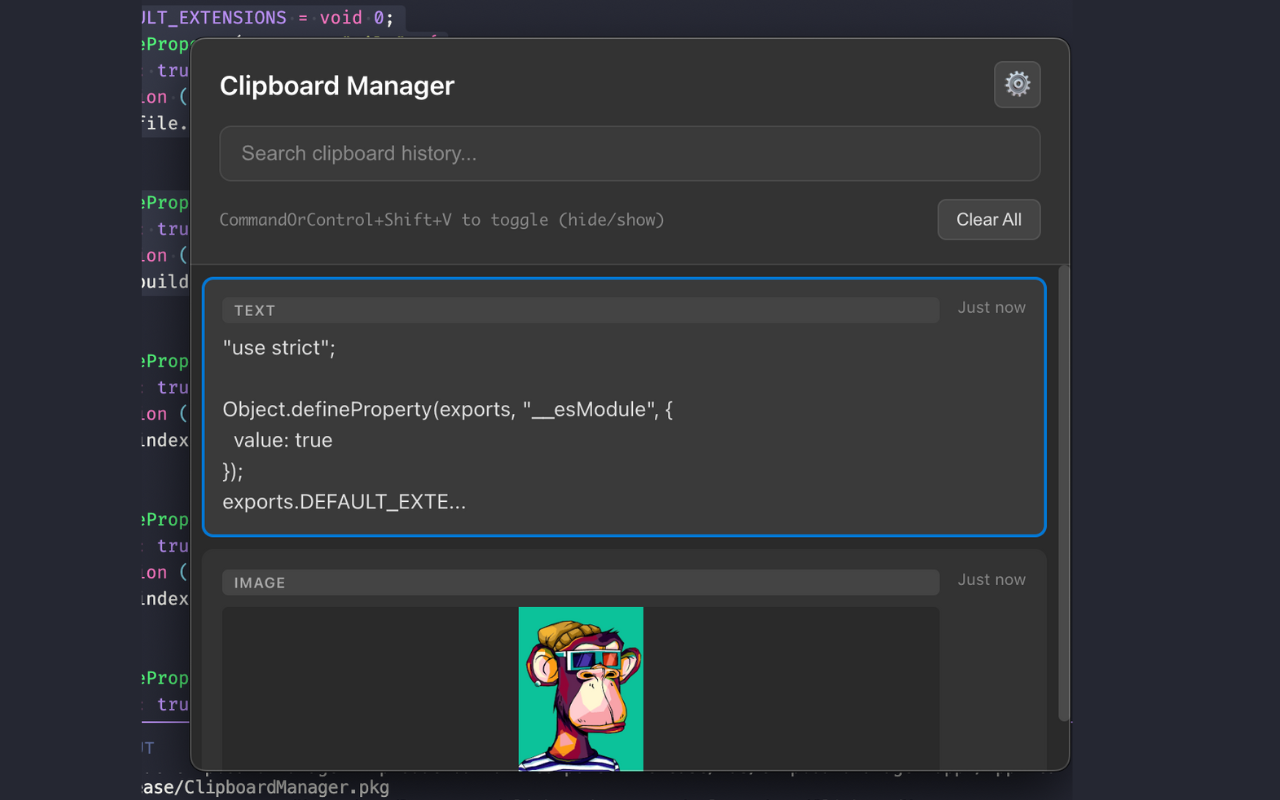Select the ape artwork thumbnail
The image size is (1280, 800).
(580, 688)
